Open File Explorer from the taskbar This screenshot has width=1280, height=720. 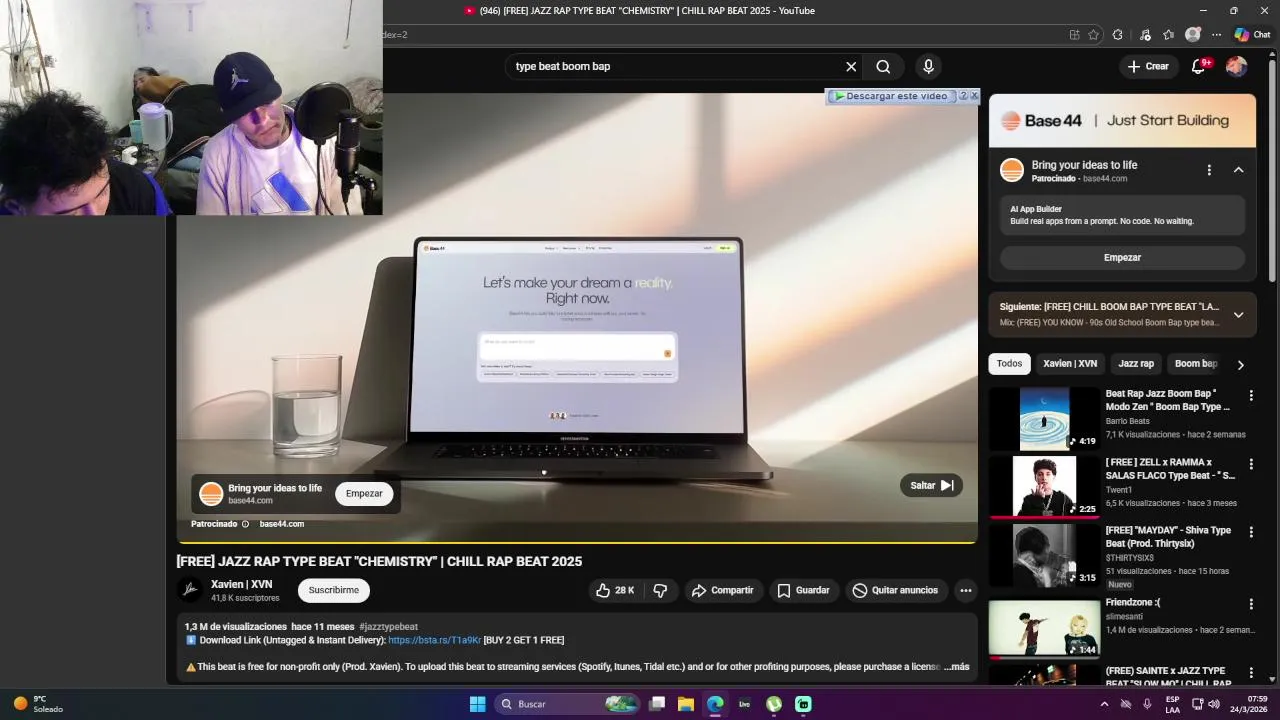click(685, 704)
